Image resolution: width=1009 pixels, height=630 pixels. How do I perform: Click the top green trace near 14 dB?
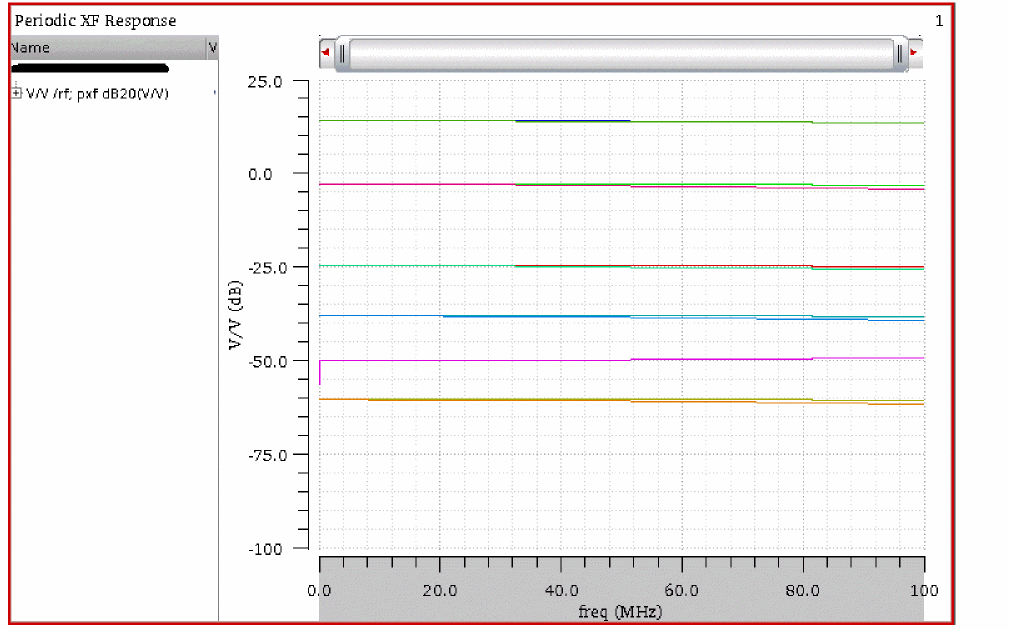[420, 120]
